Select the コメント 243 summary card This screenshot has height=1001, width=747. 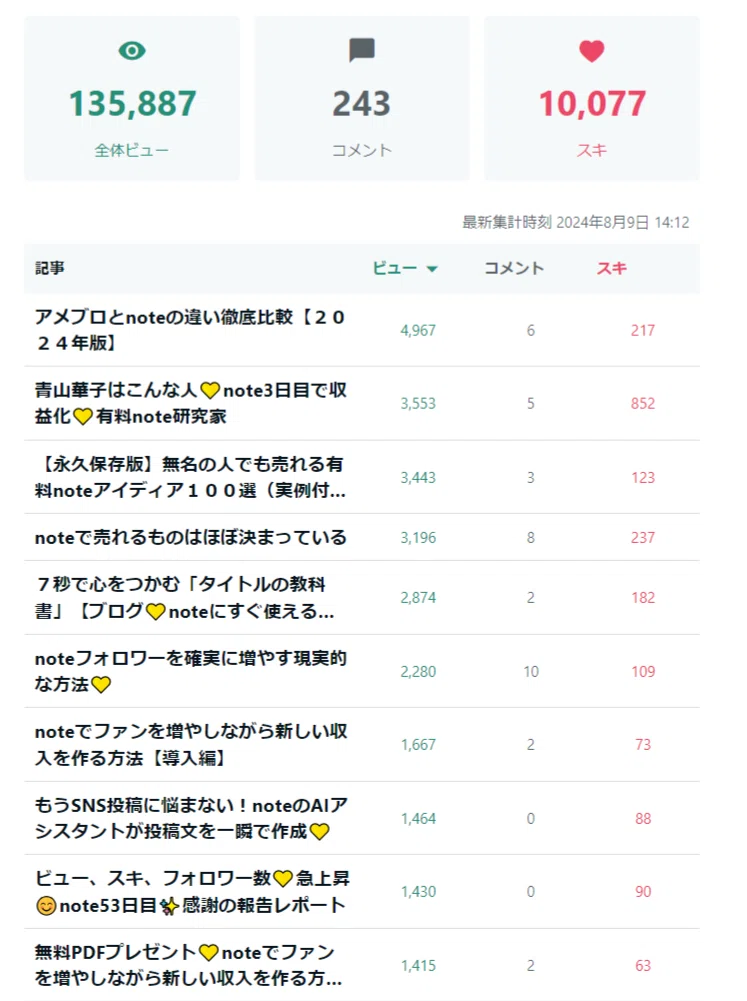click(362, 98)
